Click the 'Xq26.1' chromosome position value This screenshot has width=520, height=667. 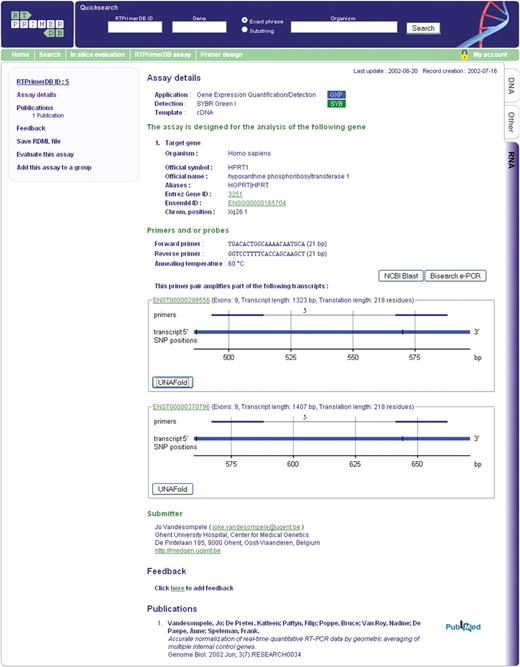(x=237, y=212)
